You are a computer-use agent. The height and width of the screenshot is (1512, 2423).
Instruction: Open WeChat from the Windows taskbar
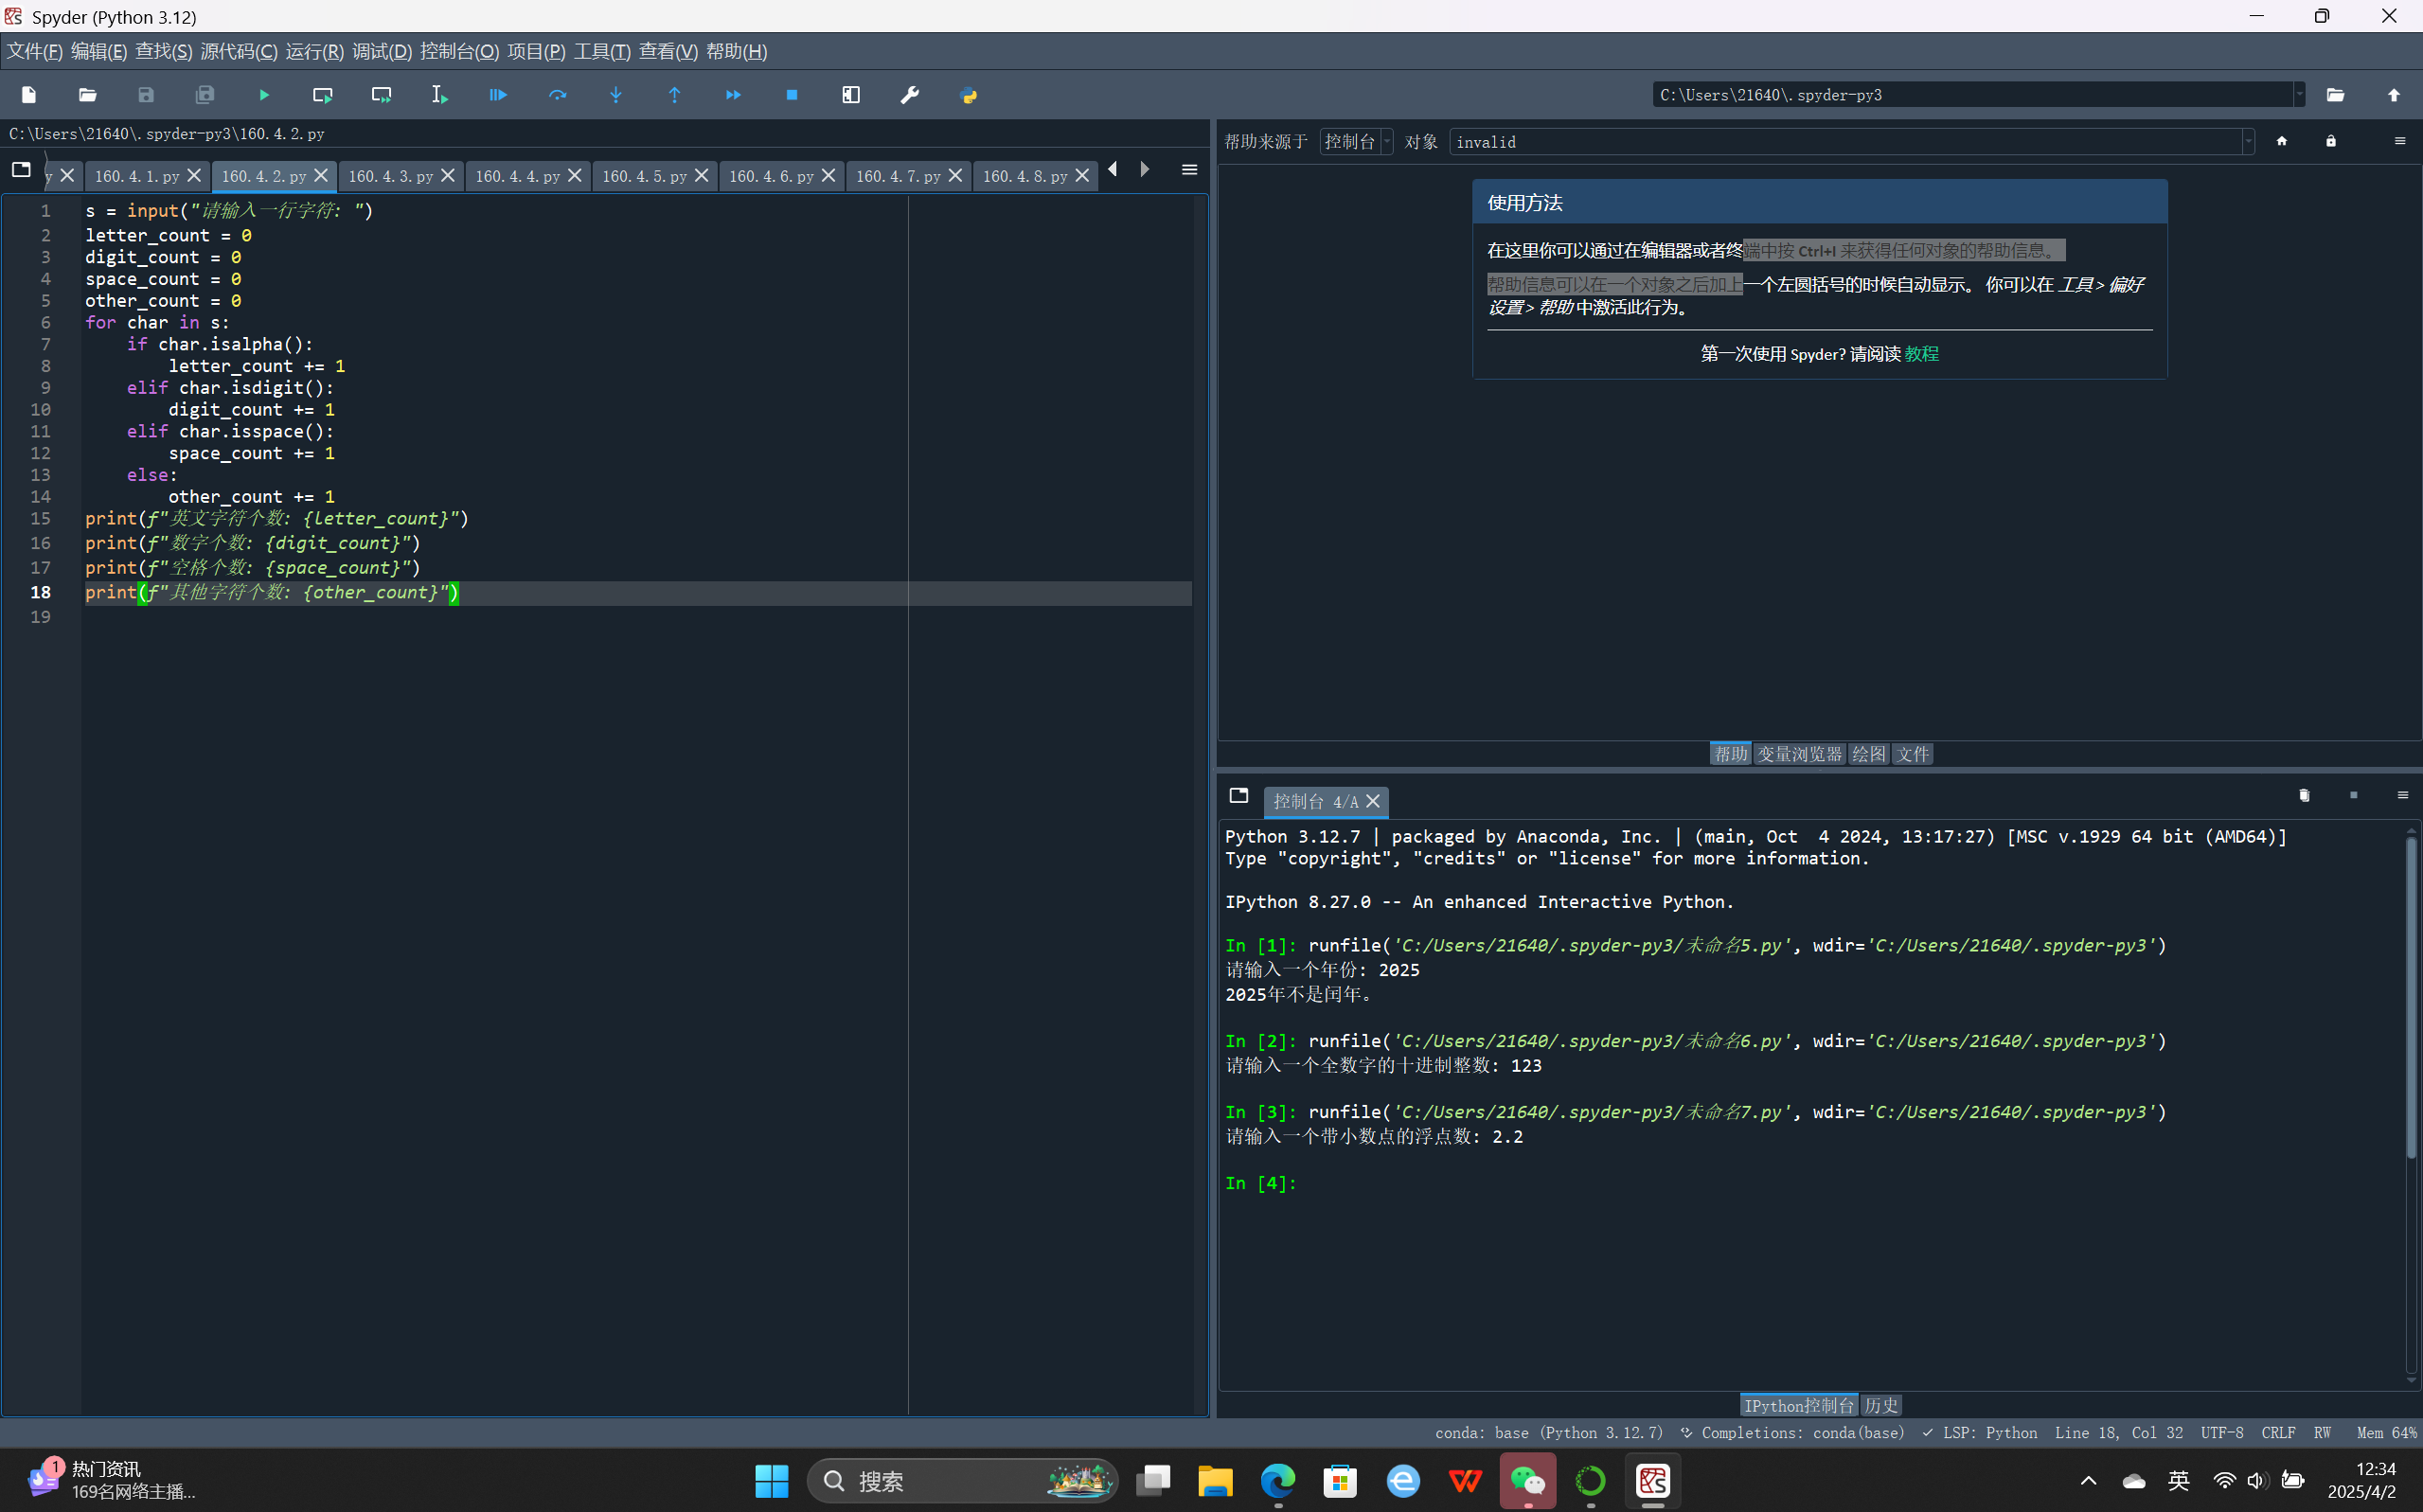tap(1527, 1480)
